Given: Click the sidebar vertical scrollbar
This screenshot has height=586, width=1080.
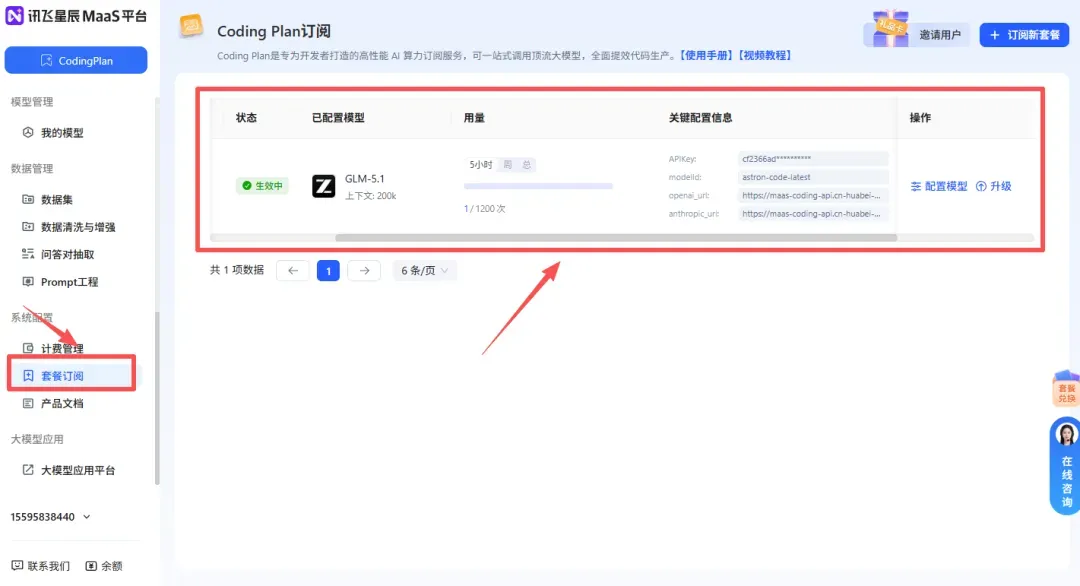Looking at the screenshot, I should (x=157, y=398).
